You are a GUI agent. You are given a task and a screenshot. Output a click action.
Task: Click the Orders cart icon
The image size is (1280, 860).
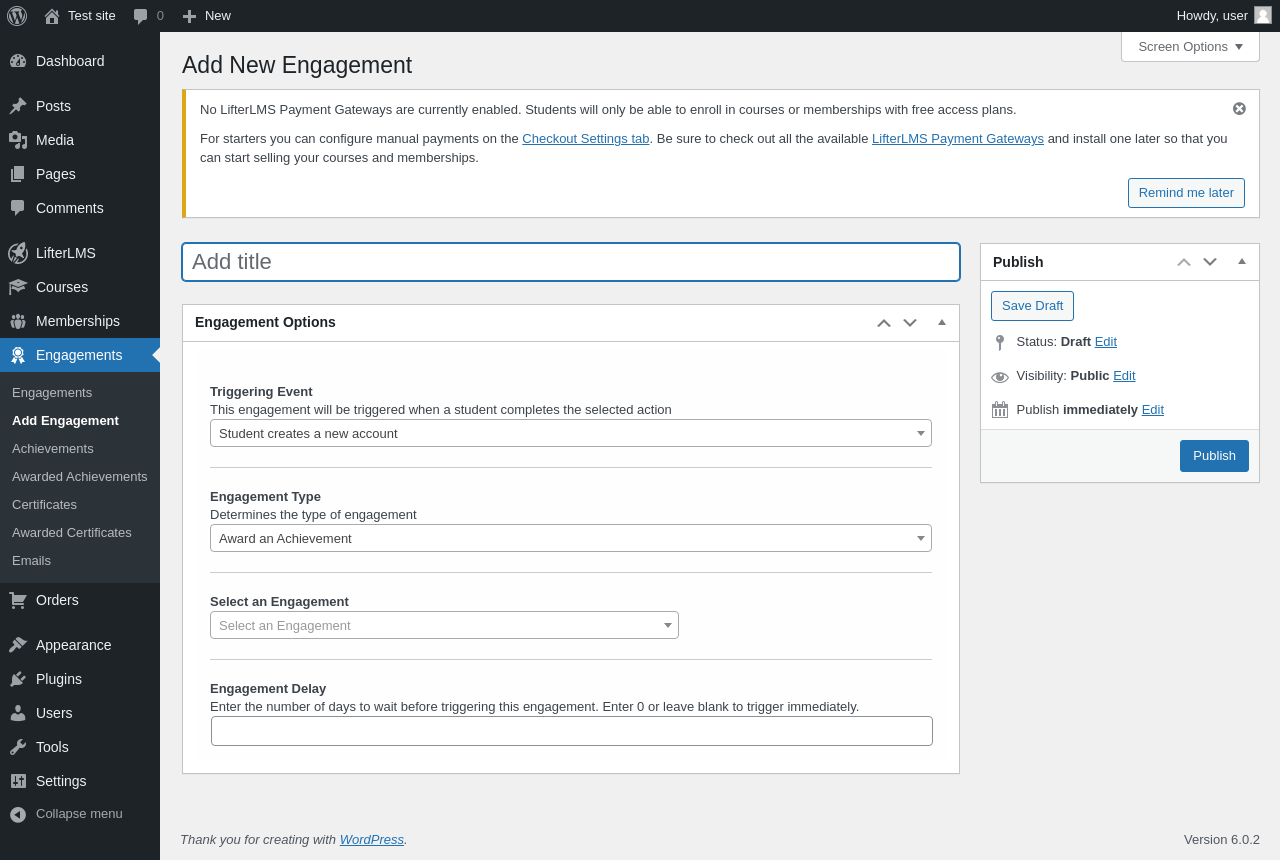pyautogui.click(x=17, y=600)
